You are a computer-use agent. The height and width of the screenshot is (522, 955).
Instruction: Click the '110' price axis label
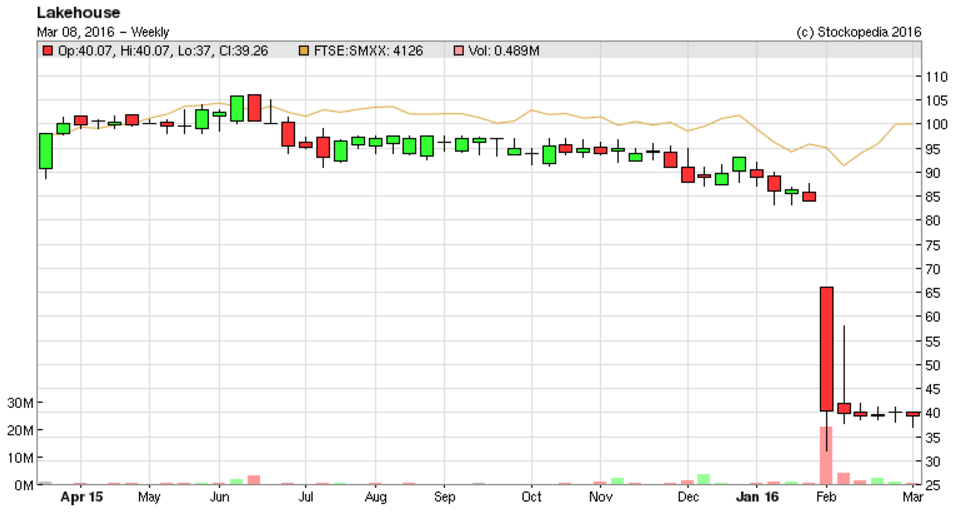coord(937,77)
